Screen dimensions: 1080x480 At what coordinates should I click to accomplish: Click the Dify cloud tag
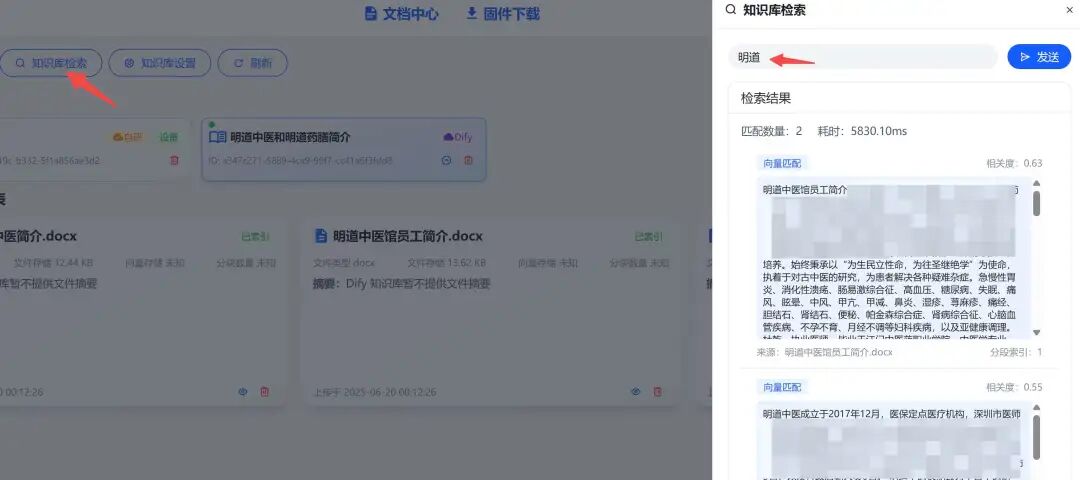(457, 137)
